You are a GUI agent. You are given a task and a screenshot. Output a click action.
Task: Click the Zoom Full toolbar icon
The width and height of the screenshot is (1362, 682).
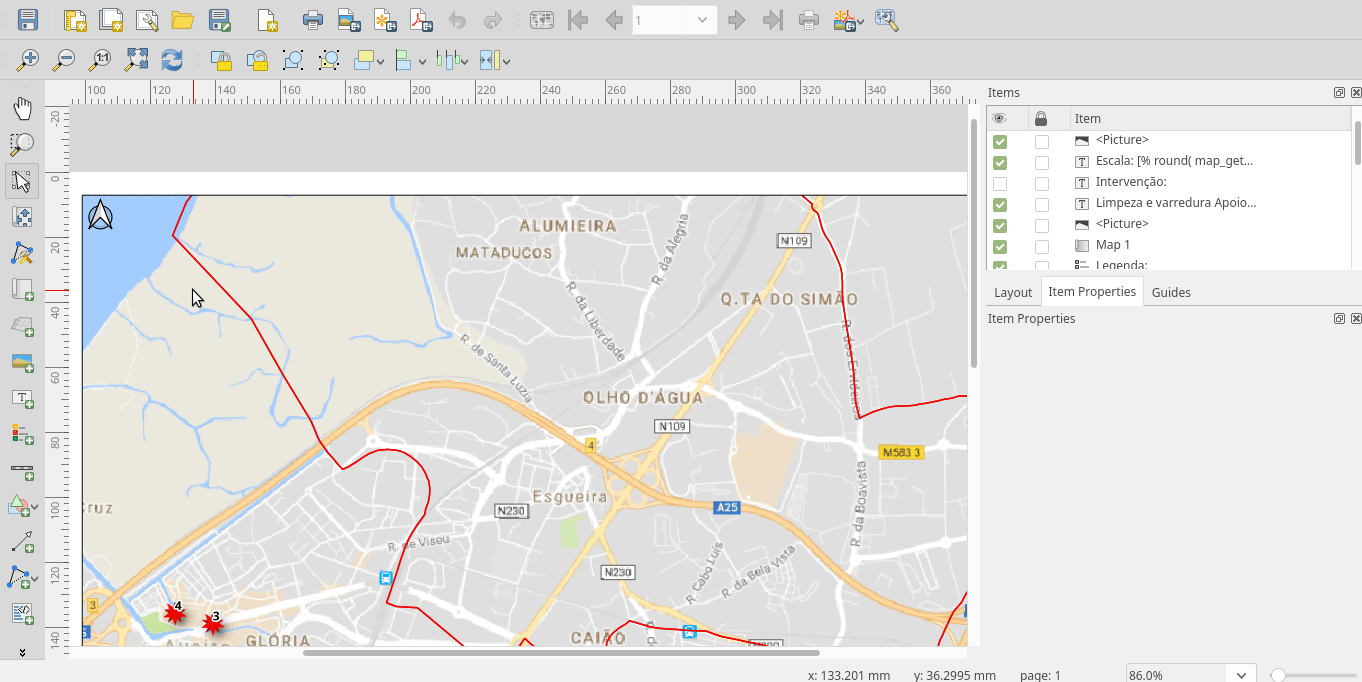136,60
